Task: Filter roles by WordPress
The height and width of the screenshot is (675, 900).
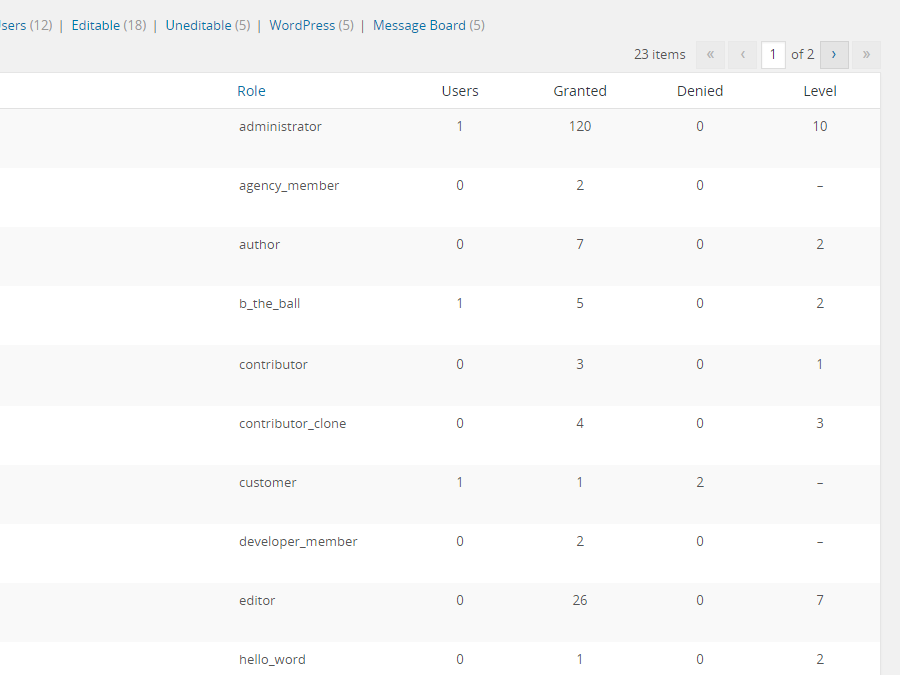Action: [x=302, y=25]
